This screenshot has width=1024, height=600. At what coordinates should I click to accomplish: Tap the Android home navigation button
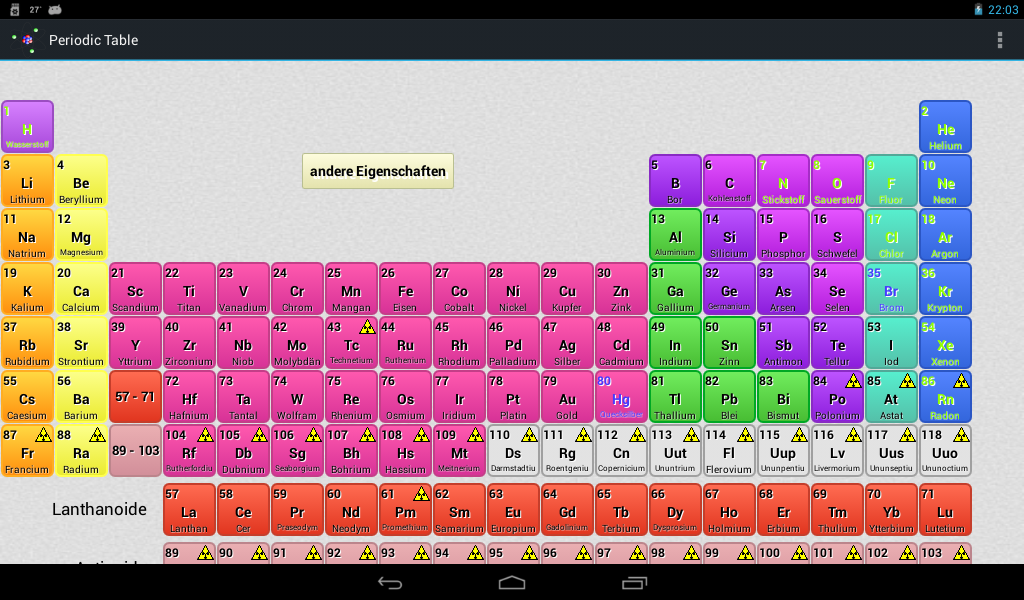click(511, 583)
